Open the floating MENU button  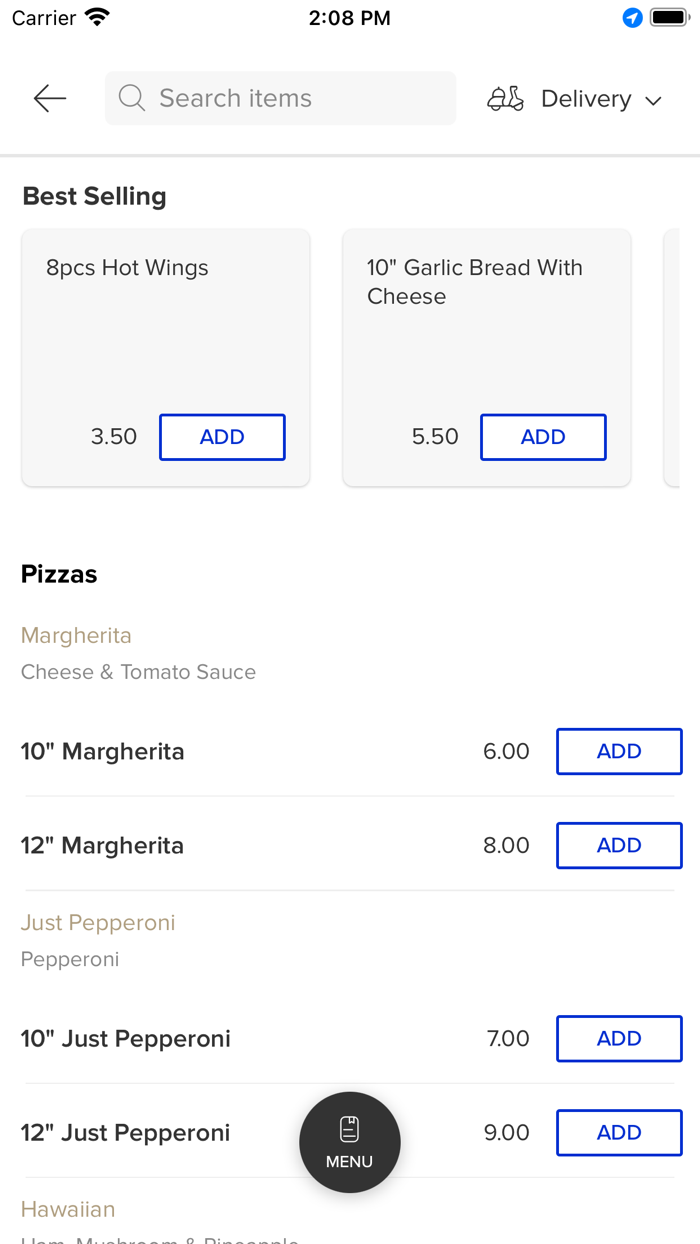350,1142
